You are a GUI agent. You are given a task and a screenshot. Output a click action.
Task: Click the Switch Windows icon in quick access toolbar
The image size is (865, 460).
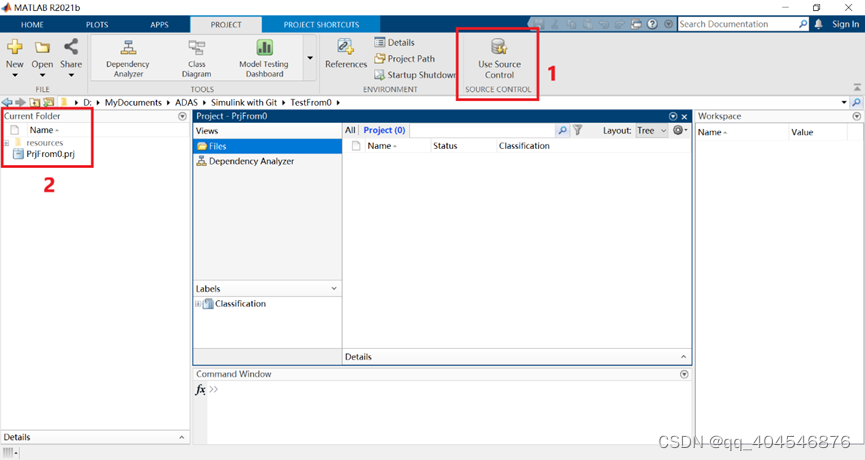pyautogui.click(x=637, y=24)
